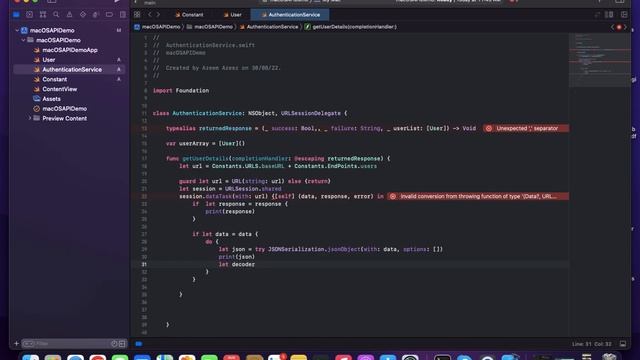
Task: Click line number 31 in gutter
Action: 144,264
